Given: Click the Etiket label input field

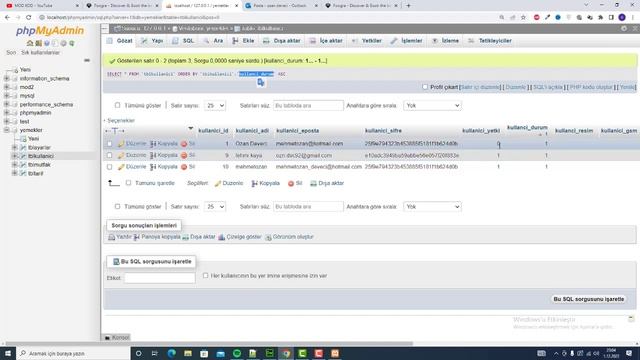Looking at the screenshot, I should [160, 278].
